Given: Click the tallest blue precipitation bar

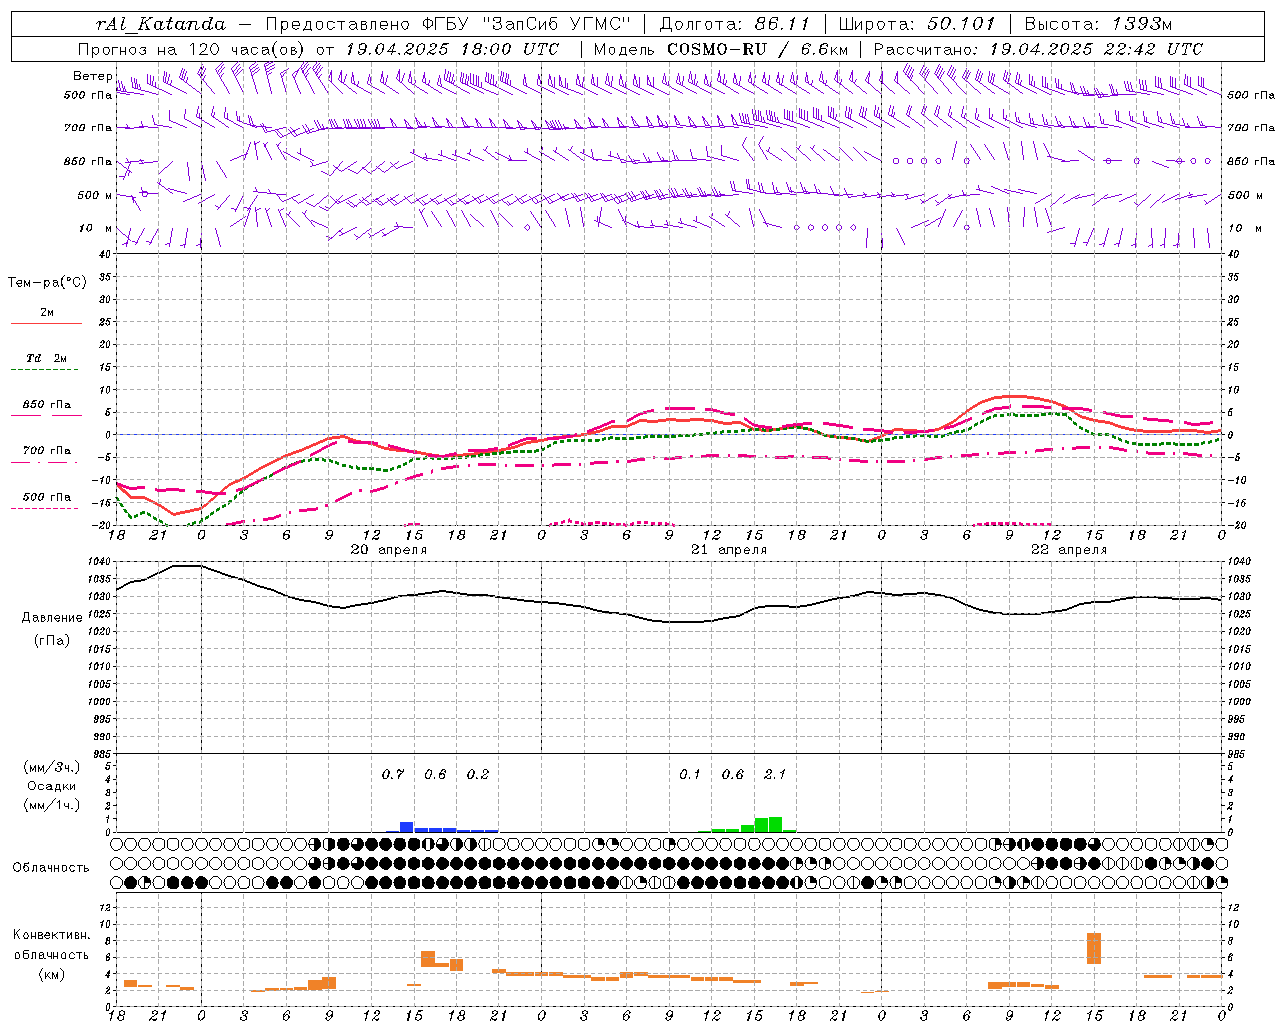Looking at the screenshot, I should pyautogui.click(x=407, y=827).
